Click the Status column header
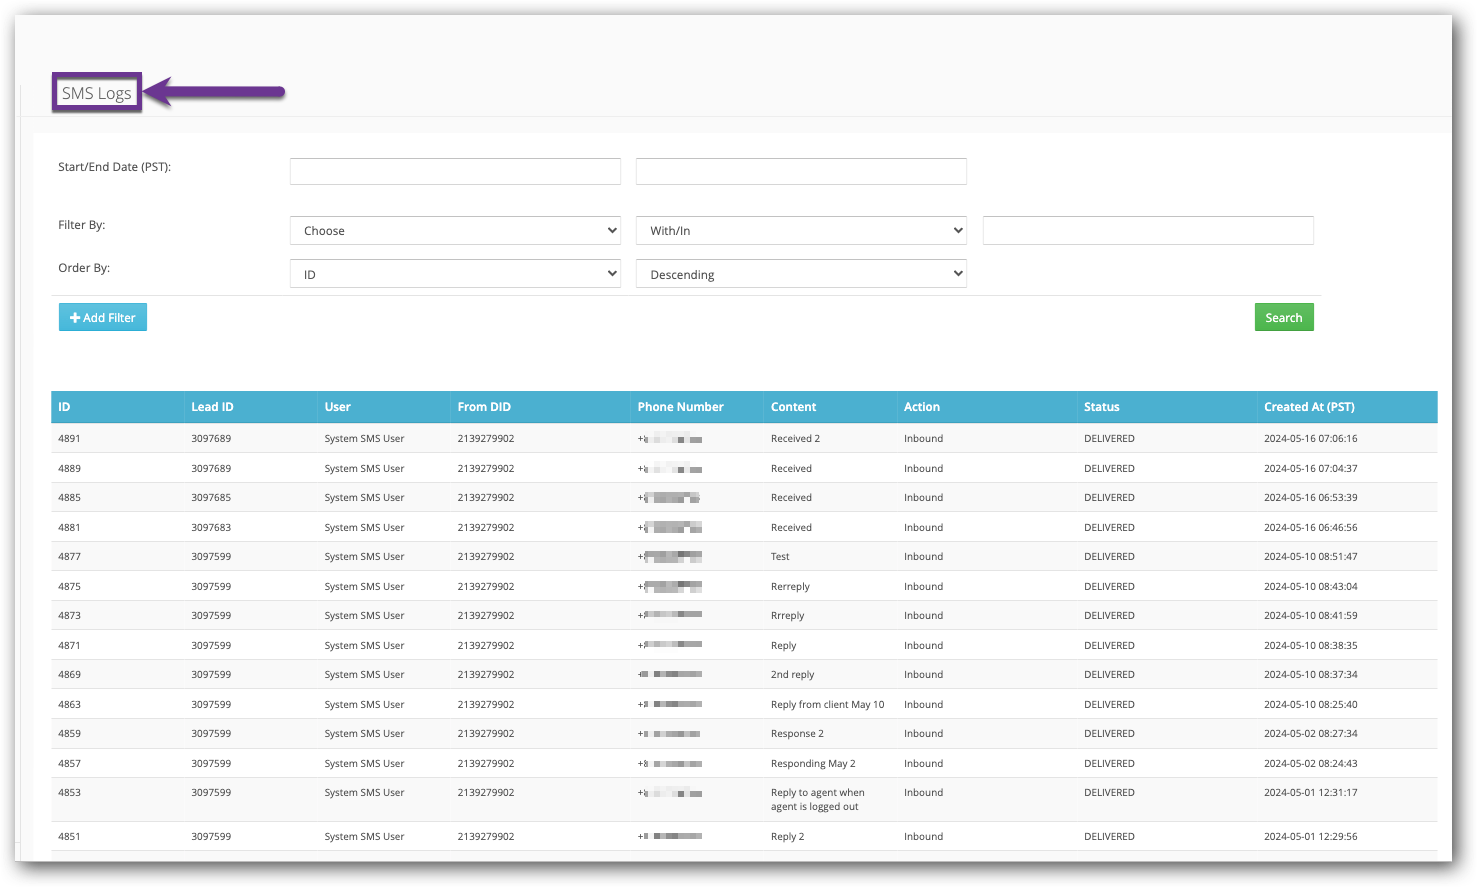The width and height of the screenshot is (1477, 887). coord(1101,407)
